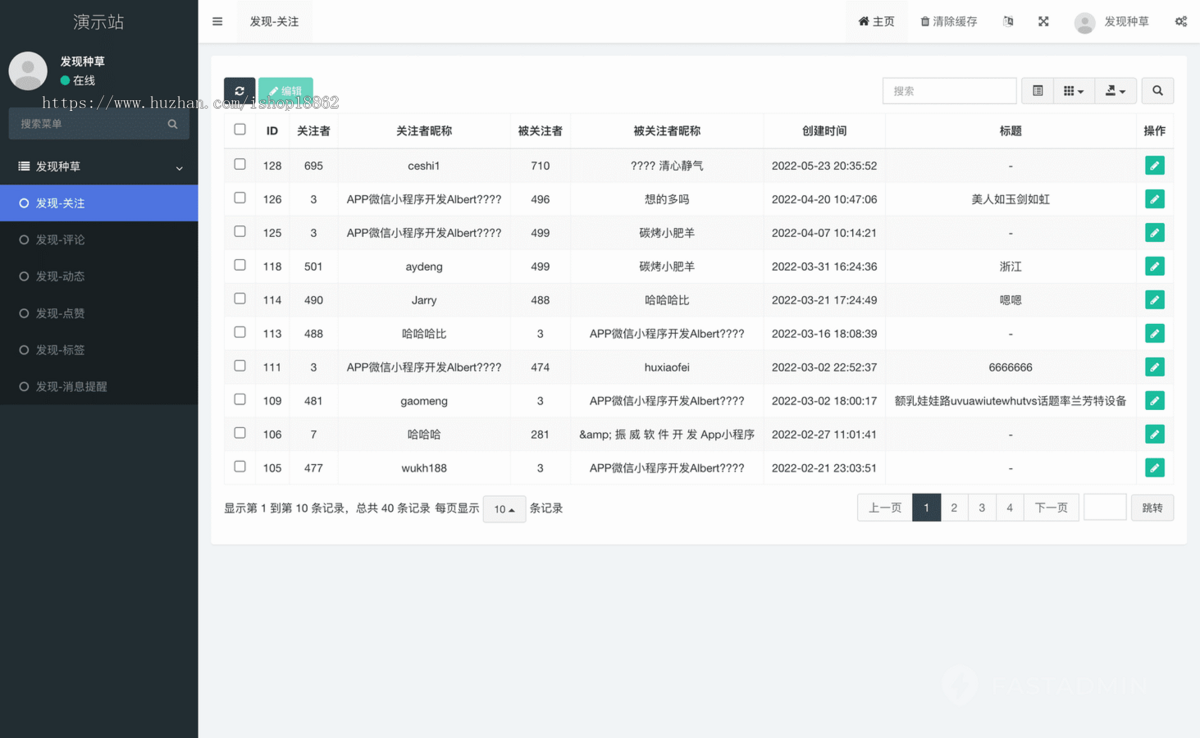The height and width of the screenshot is (738, 1200).
Task: Collapse the 发现种草 sidebar menu
Action: pos(99,167)
